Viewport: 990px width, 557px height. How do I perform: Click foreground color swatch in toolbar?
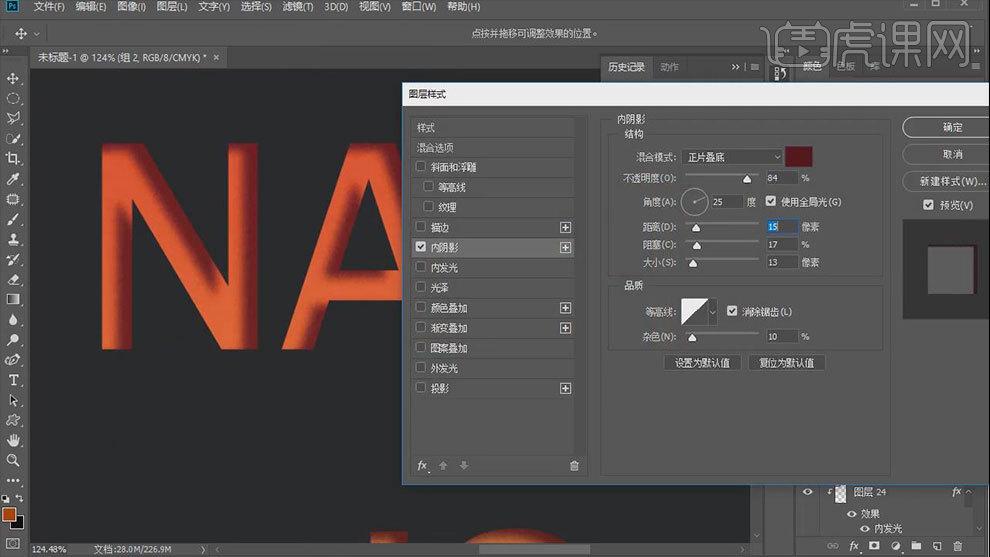9,514
